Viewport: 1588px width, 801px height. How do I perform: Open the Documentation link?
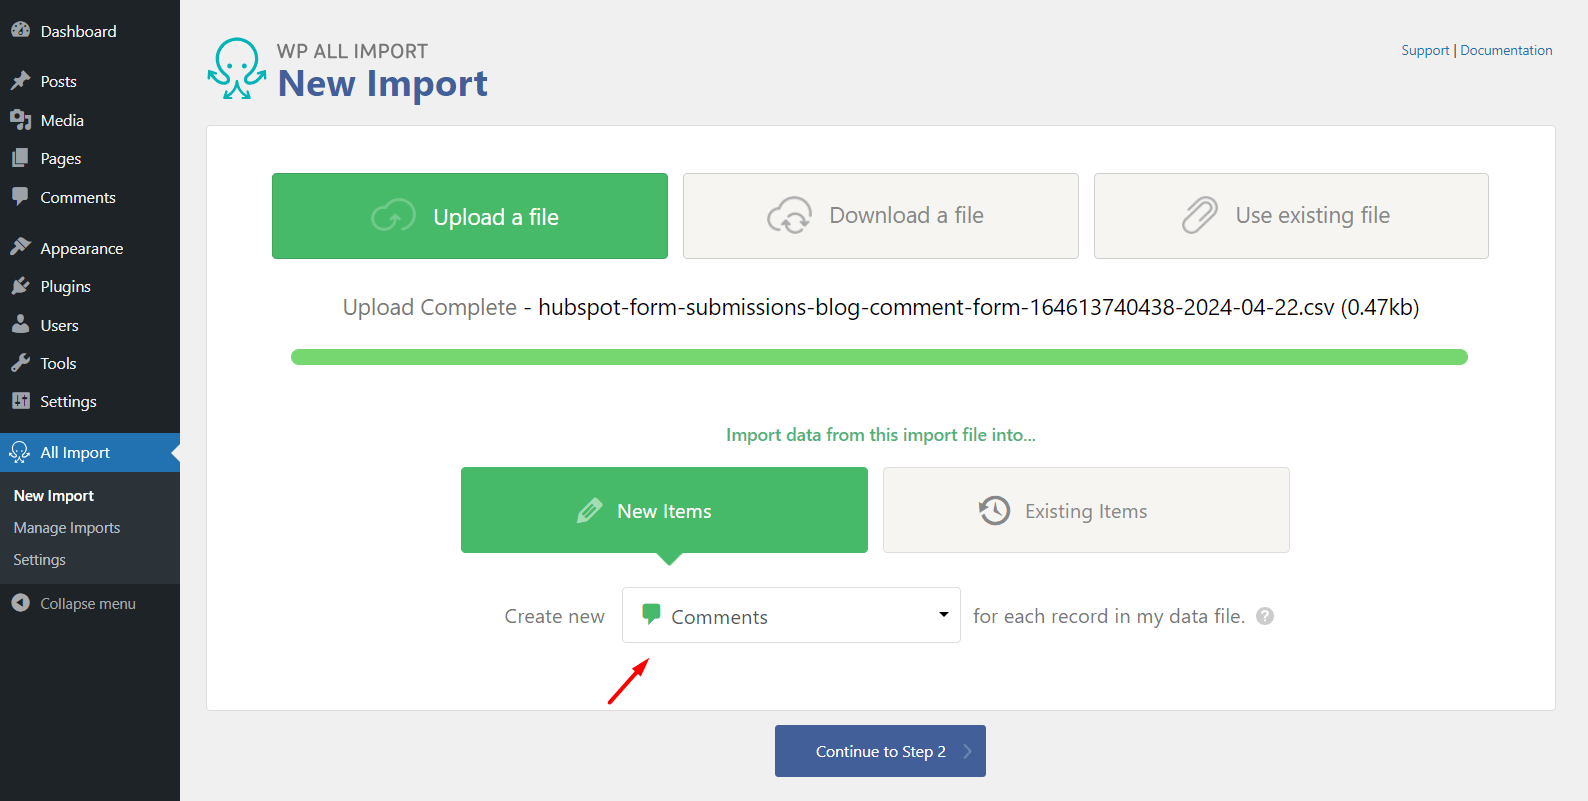[1506, 50]
